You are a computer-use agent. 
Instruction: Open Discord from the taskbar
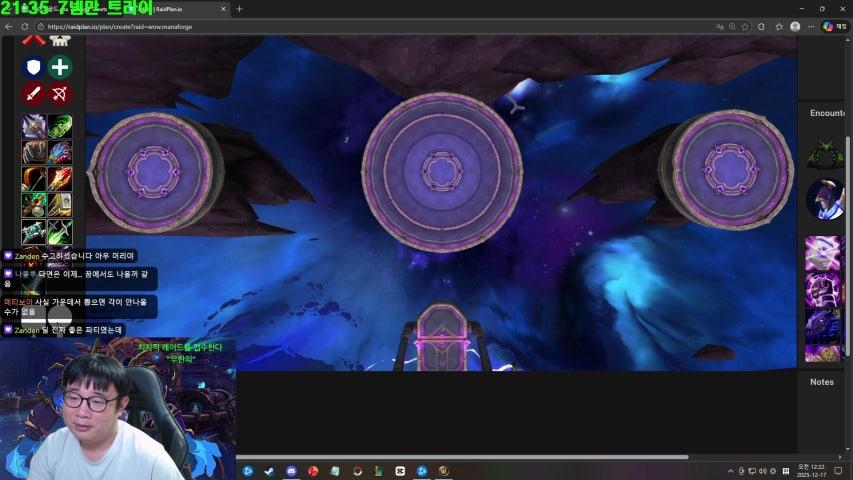[x=291, y=471]
